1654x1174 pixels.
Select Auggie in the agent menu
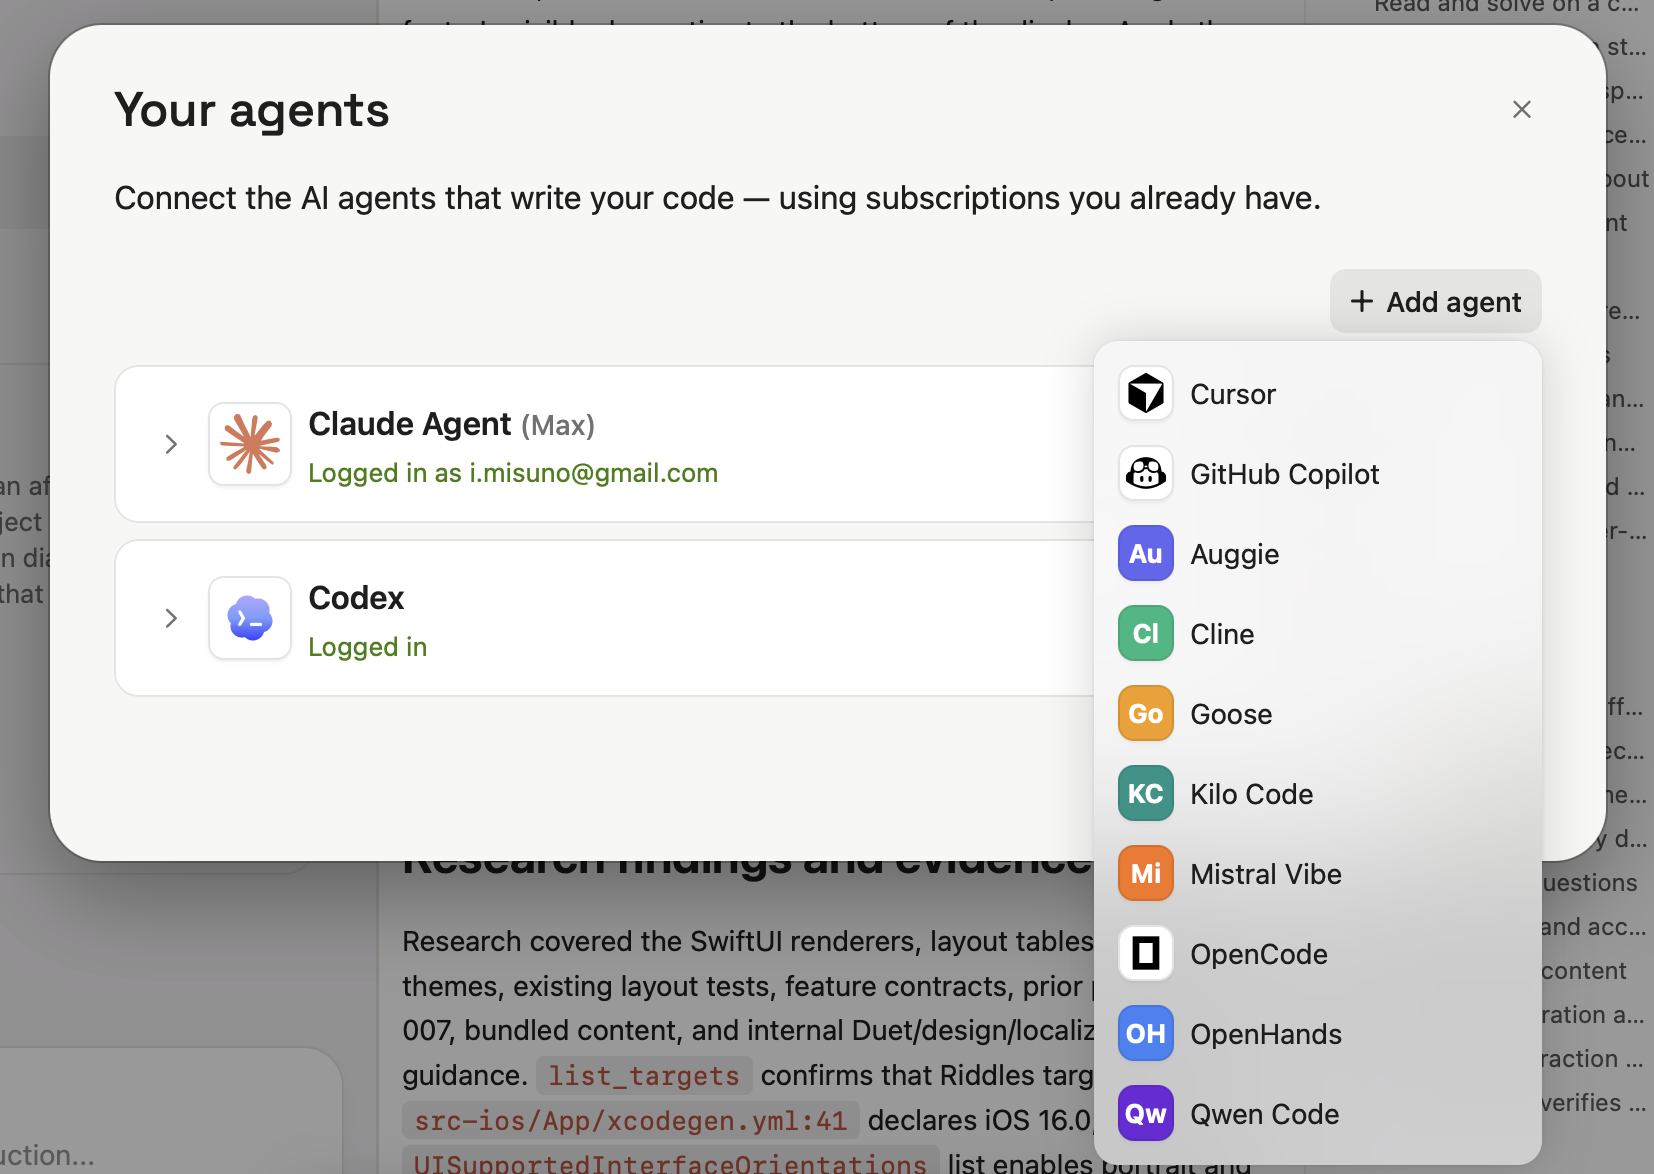click(1317, 554)
